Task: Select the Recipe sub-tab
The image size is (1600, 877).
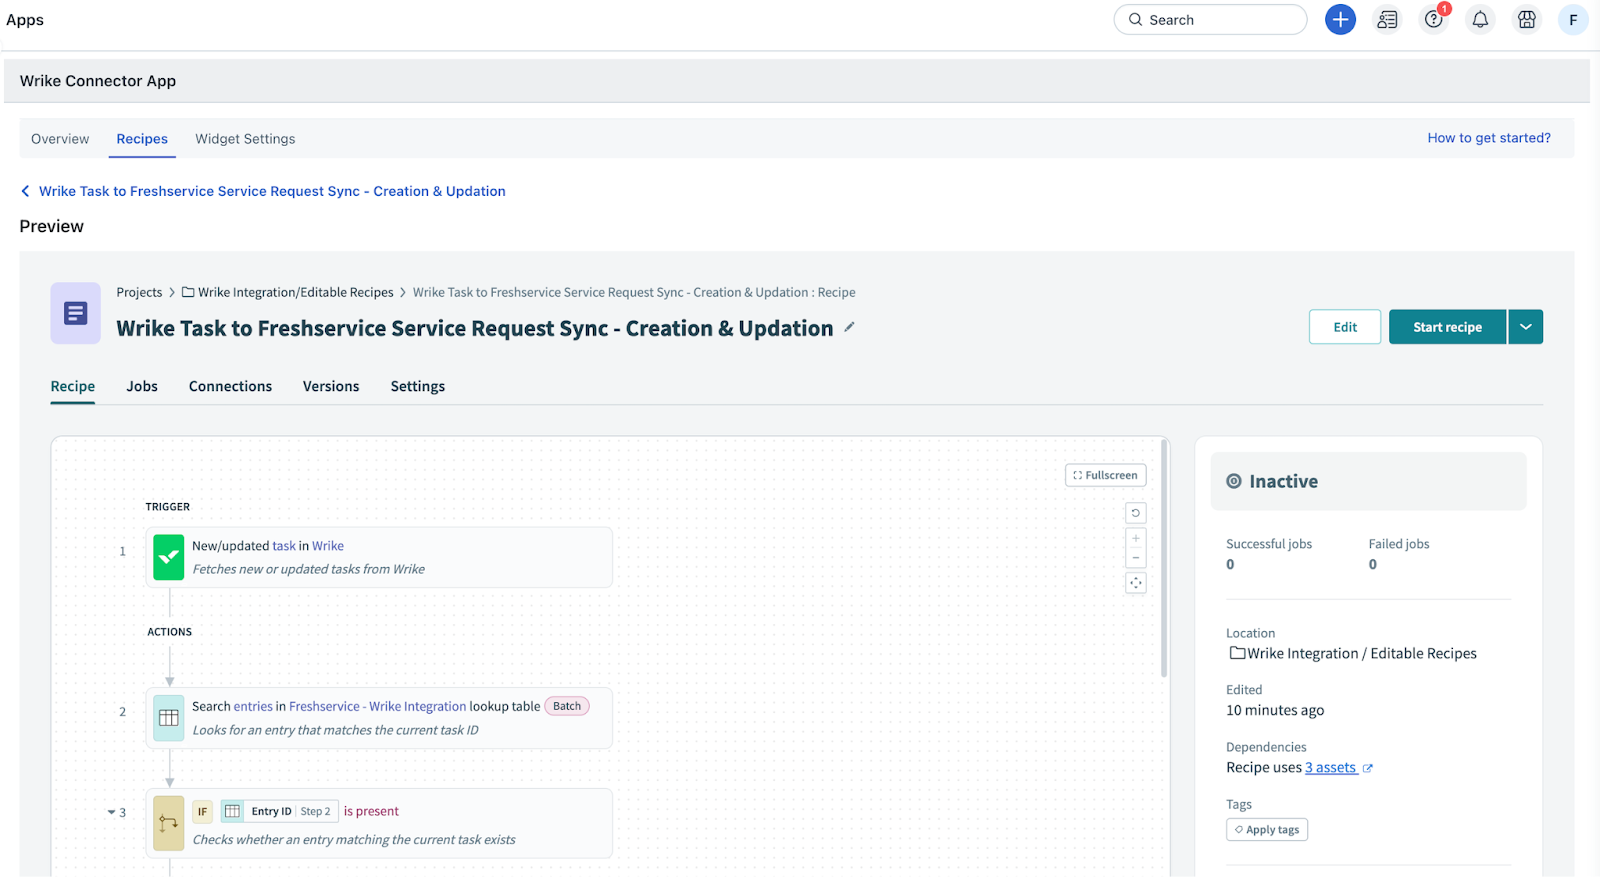Action: point(73,386)
